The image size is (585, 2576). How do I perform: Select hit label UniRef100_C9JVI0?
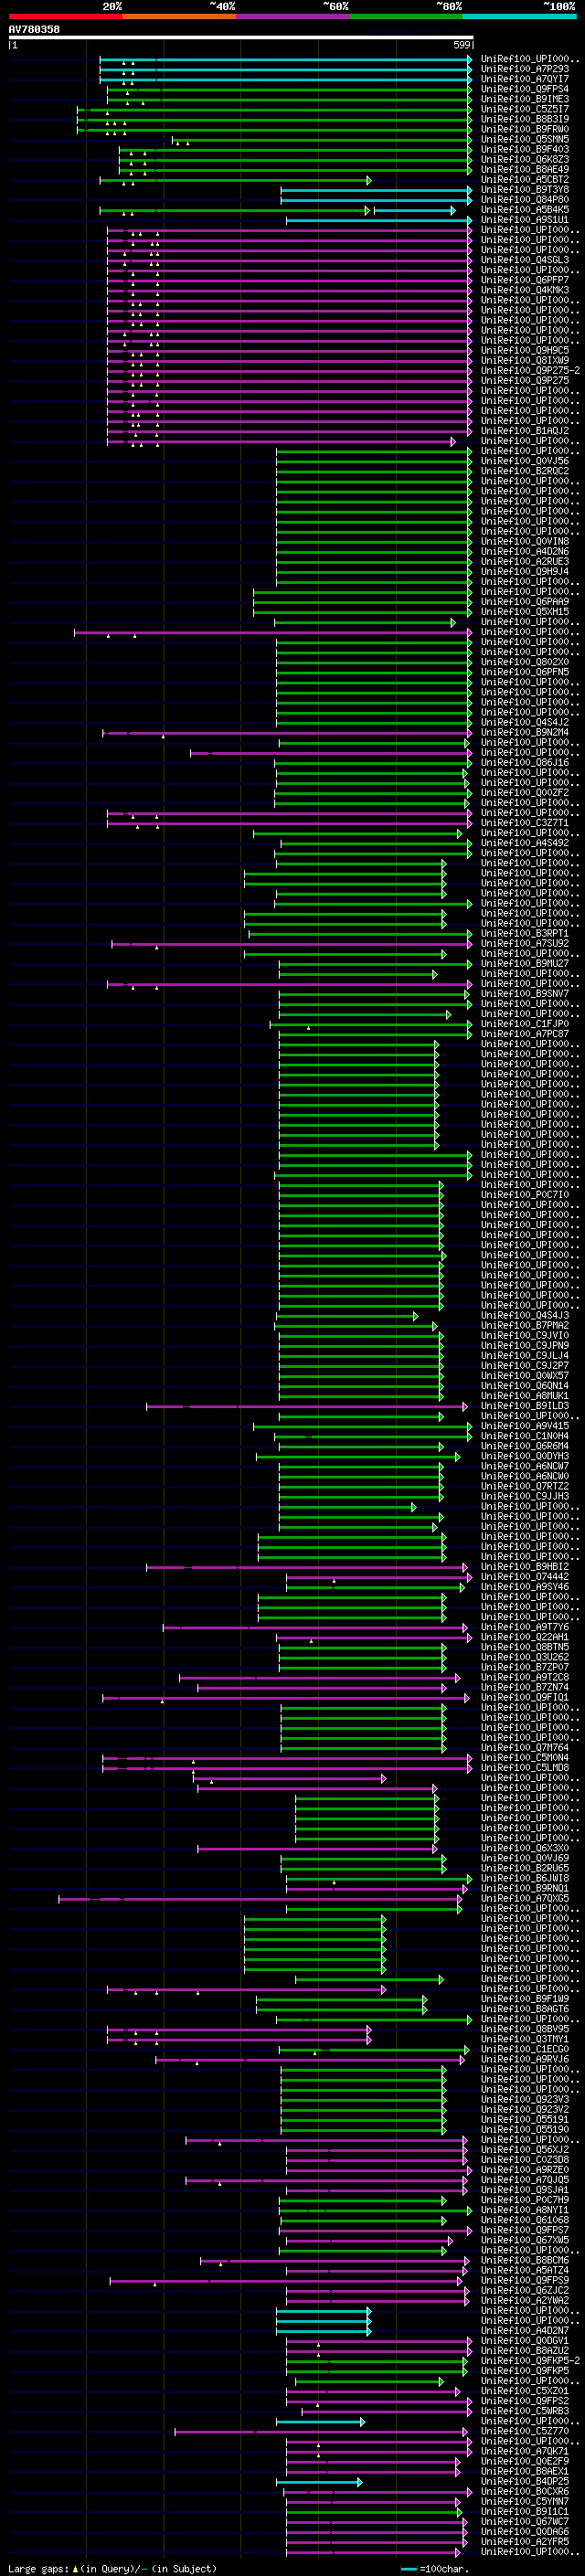point(525,1335)
